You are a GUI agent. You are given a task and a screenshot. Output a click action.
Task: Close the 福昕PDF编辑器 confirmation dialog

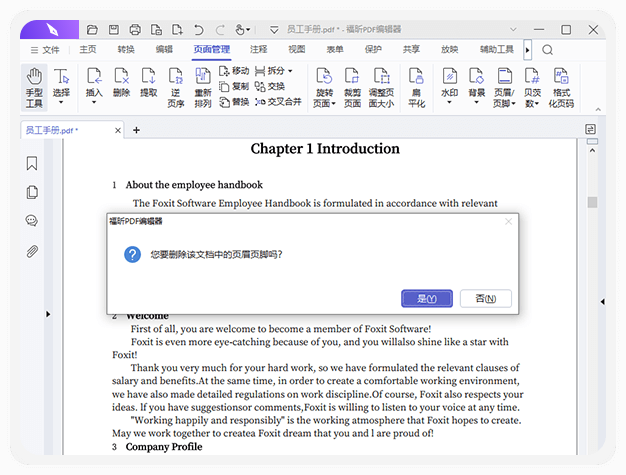[x=508, y=221]
